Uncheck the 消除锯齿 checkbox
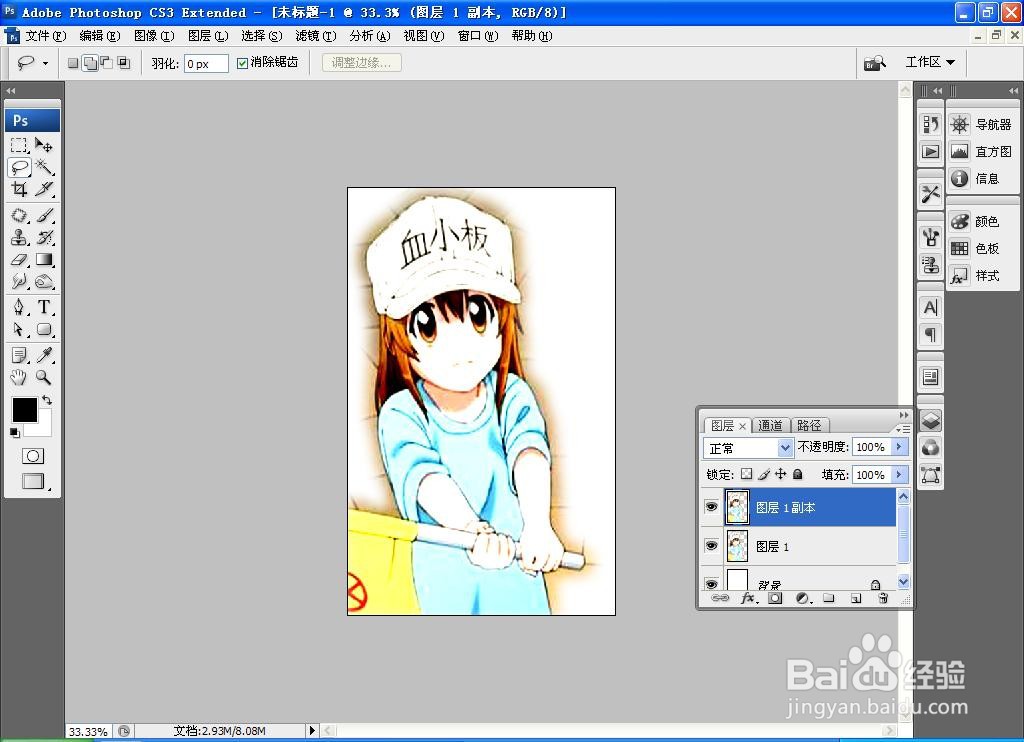1024x742 pixels. (x=242, y=63)
